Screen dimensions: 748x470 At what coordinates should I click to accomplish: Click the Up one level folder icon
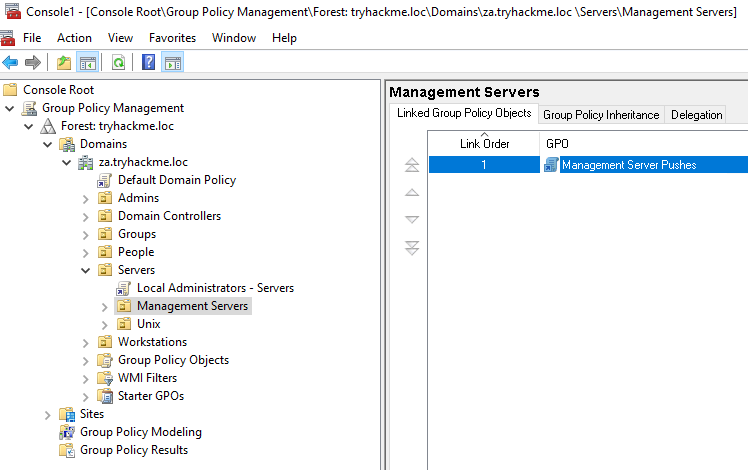(x=64, y=62)
